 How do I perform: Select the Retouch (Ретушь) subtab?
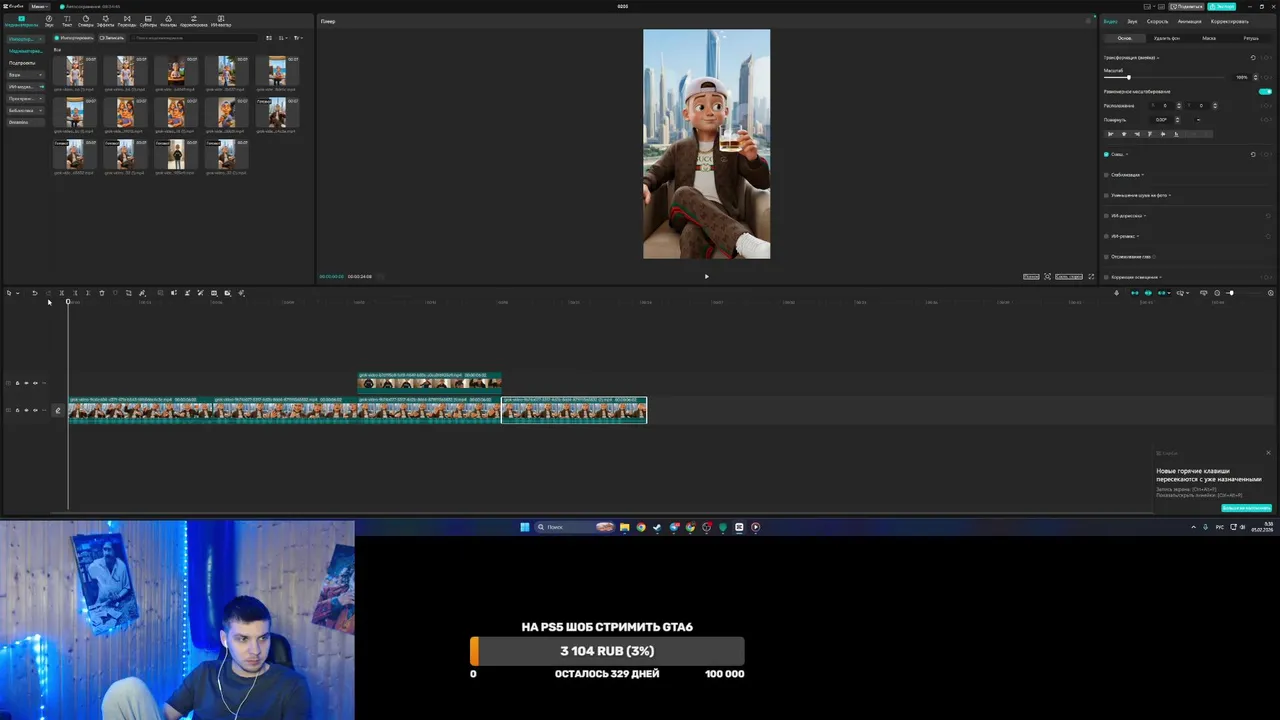pos(1251,38)
